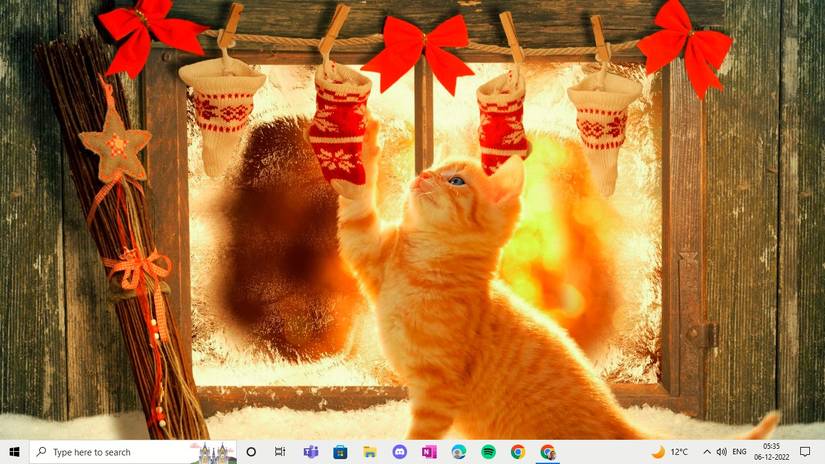Launch Microsoft Edge profile icon on taskbar
The height and width of the screenshot is (464, 825).
(x=459, y=452)
